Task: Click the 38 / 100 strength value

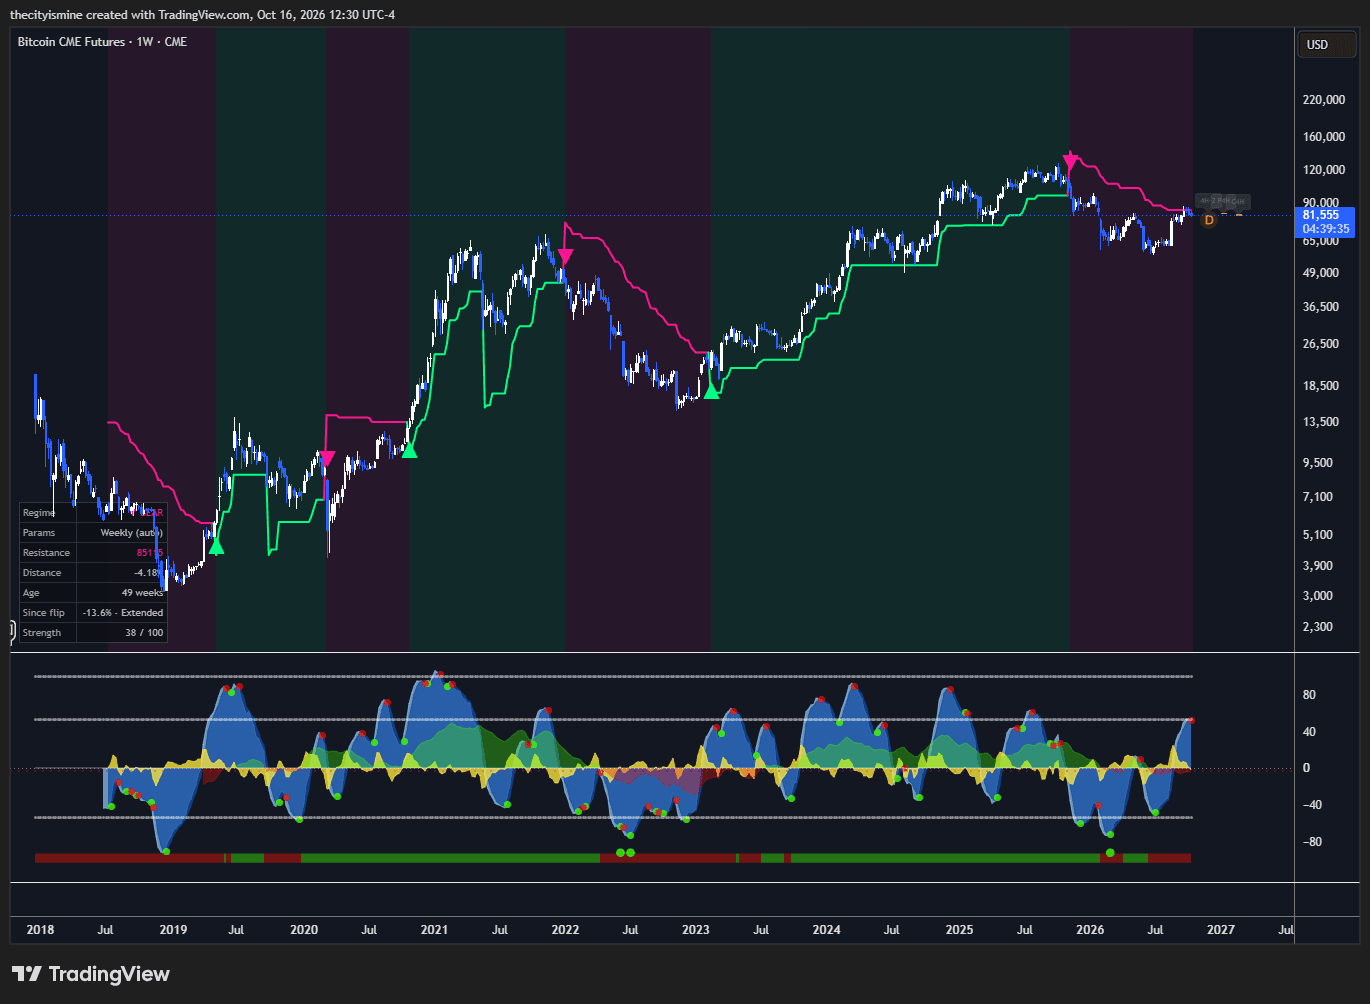Action: click(144, 633)
